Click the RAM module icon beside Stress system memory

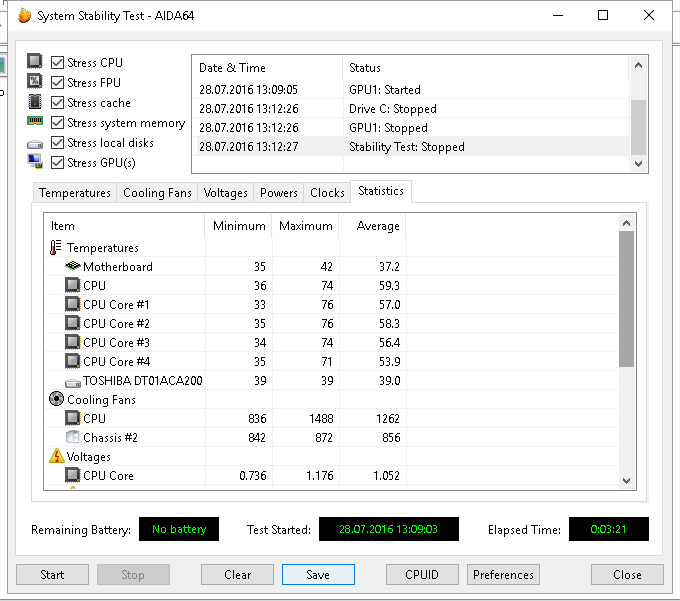[35, 121]
